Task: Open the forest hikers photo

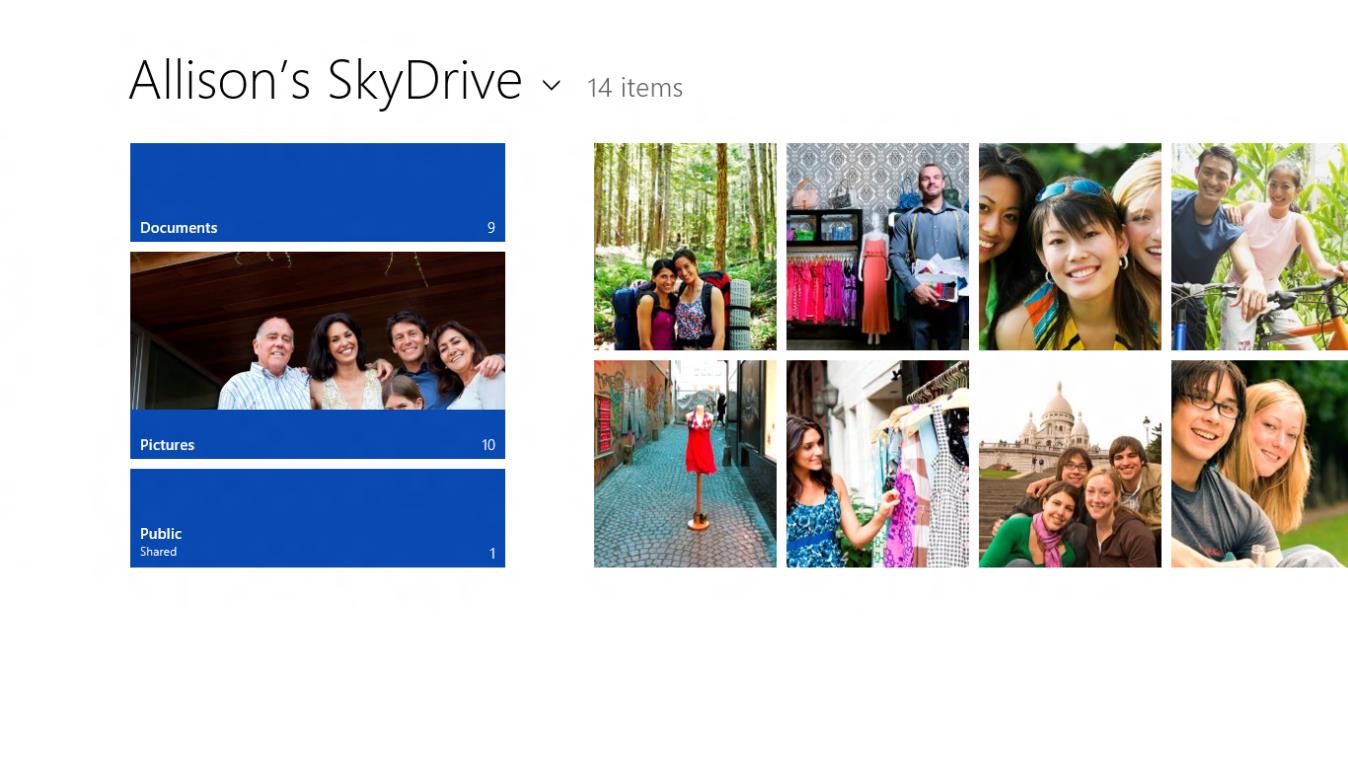Action: tap(685, 246)
